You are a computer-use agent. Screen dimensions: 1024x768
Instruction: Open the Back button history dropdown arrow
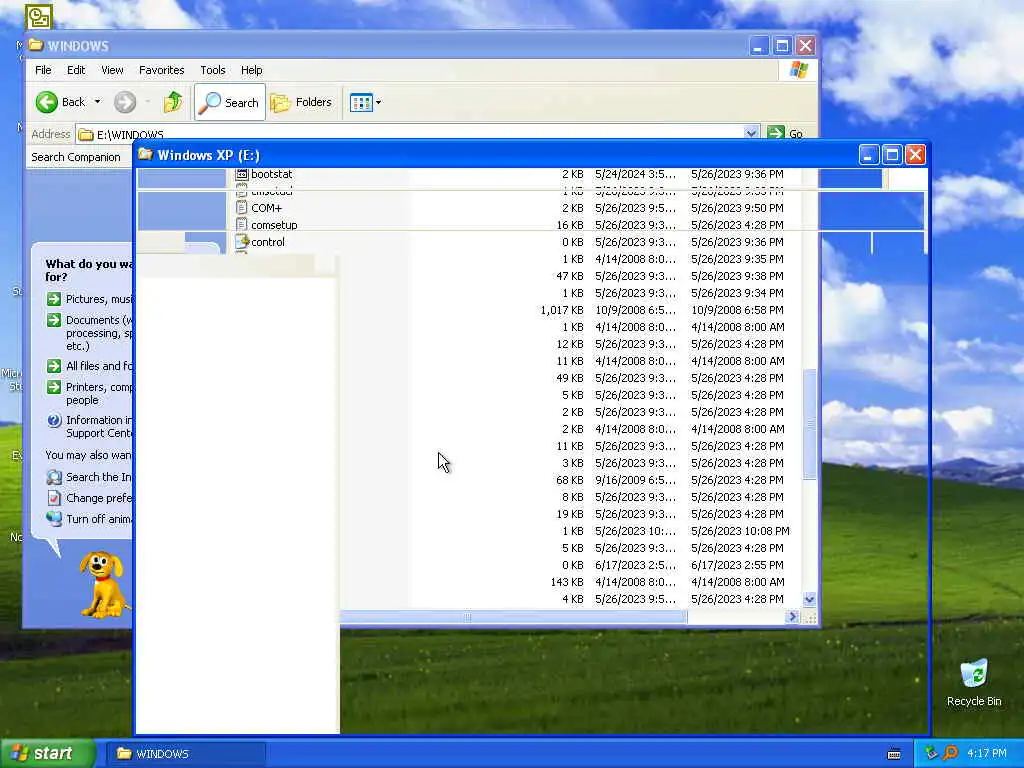pos(97,102)
